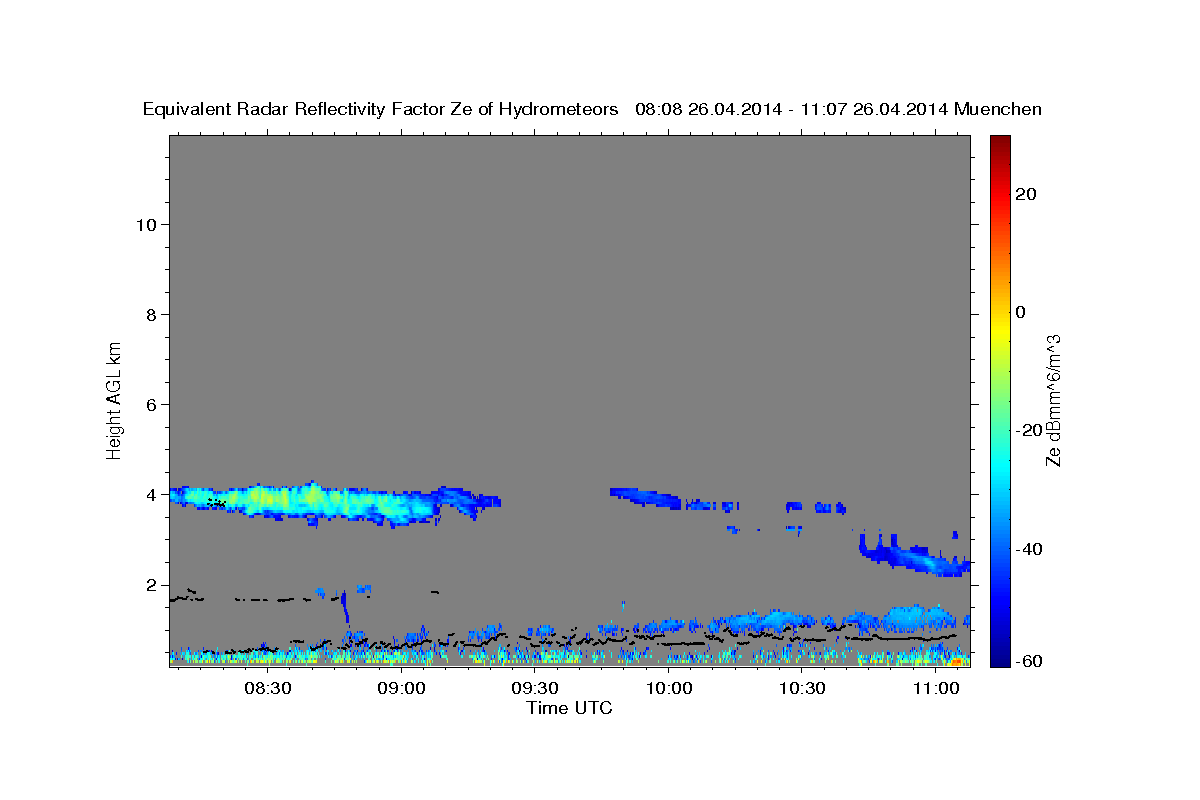This screenshot has height=800, width=1200.
Task: Click the '10:00' time tick label
Action: point(668,689)
